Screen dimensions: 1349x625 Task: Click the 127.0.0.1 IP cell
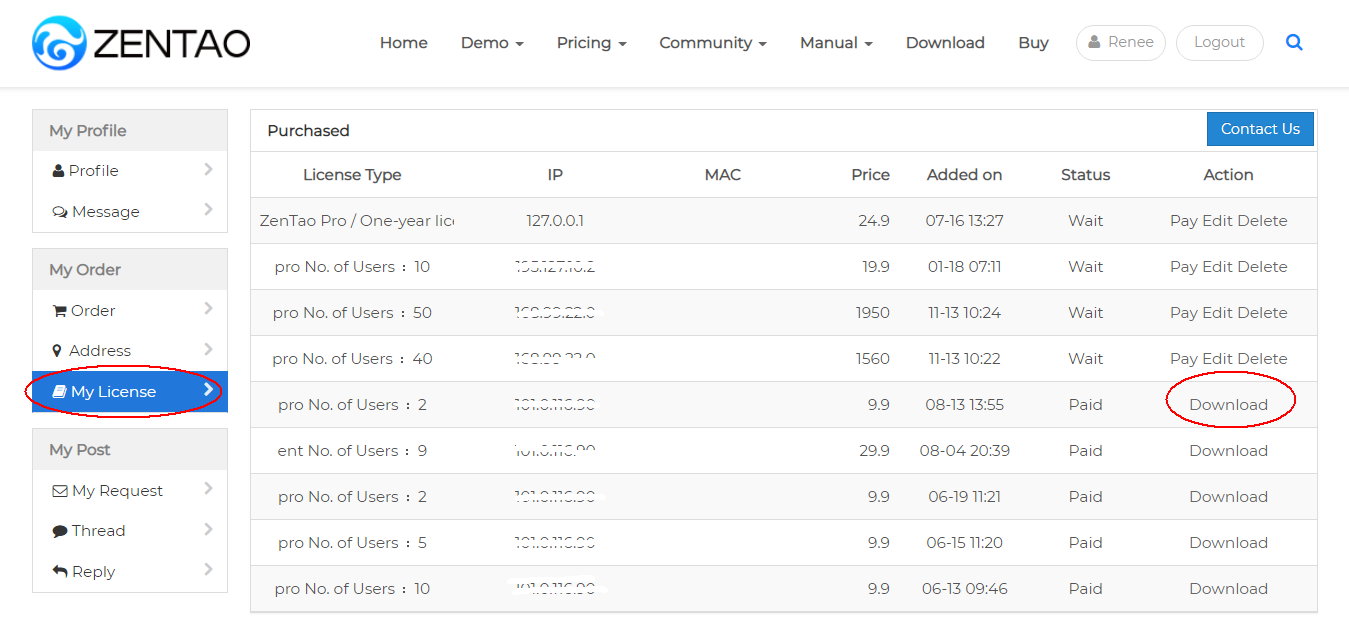click(x=555, y=221)
